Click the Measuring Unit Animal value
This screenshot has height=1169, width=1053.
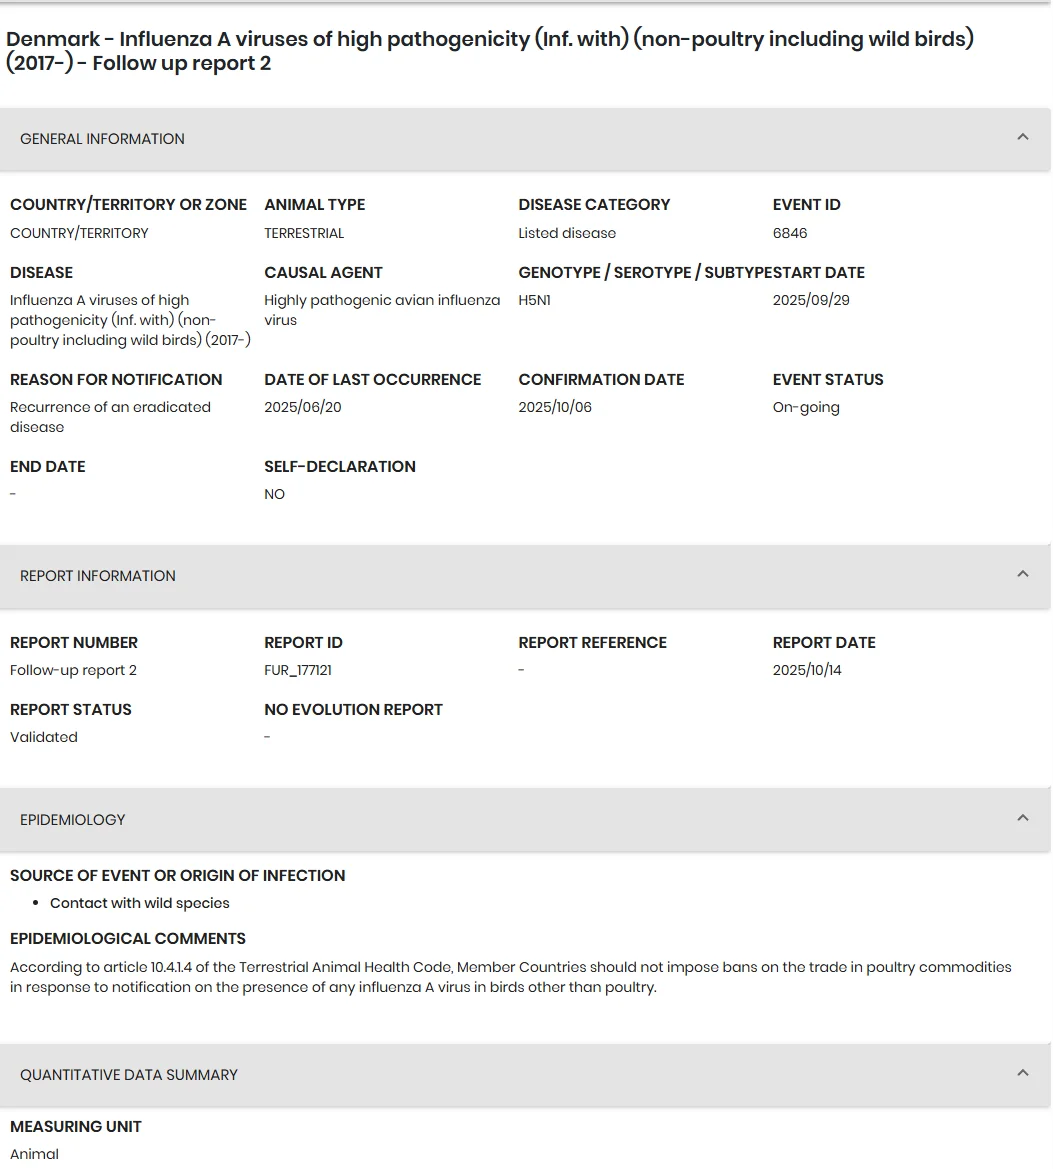click(x=34, y=1154)
